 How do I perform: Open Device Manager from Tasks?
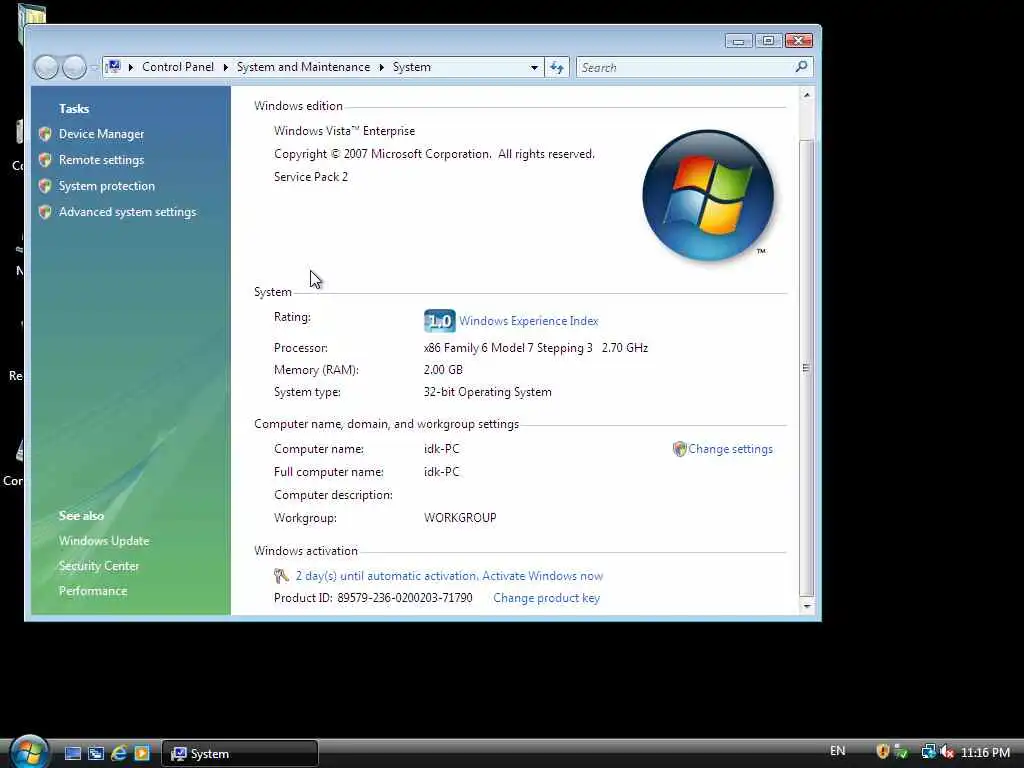pyautogui.click(x=101, y=134)
